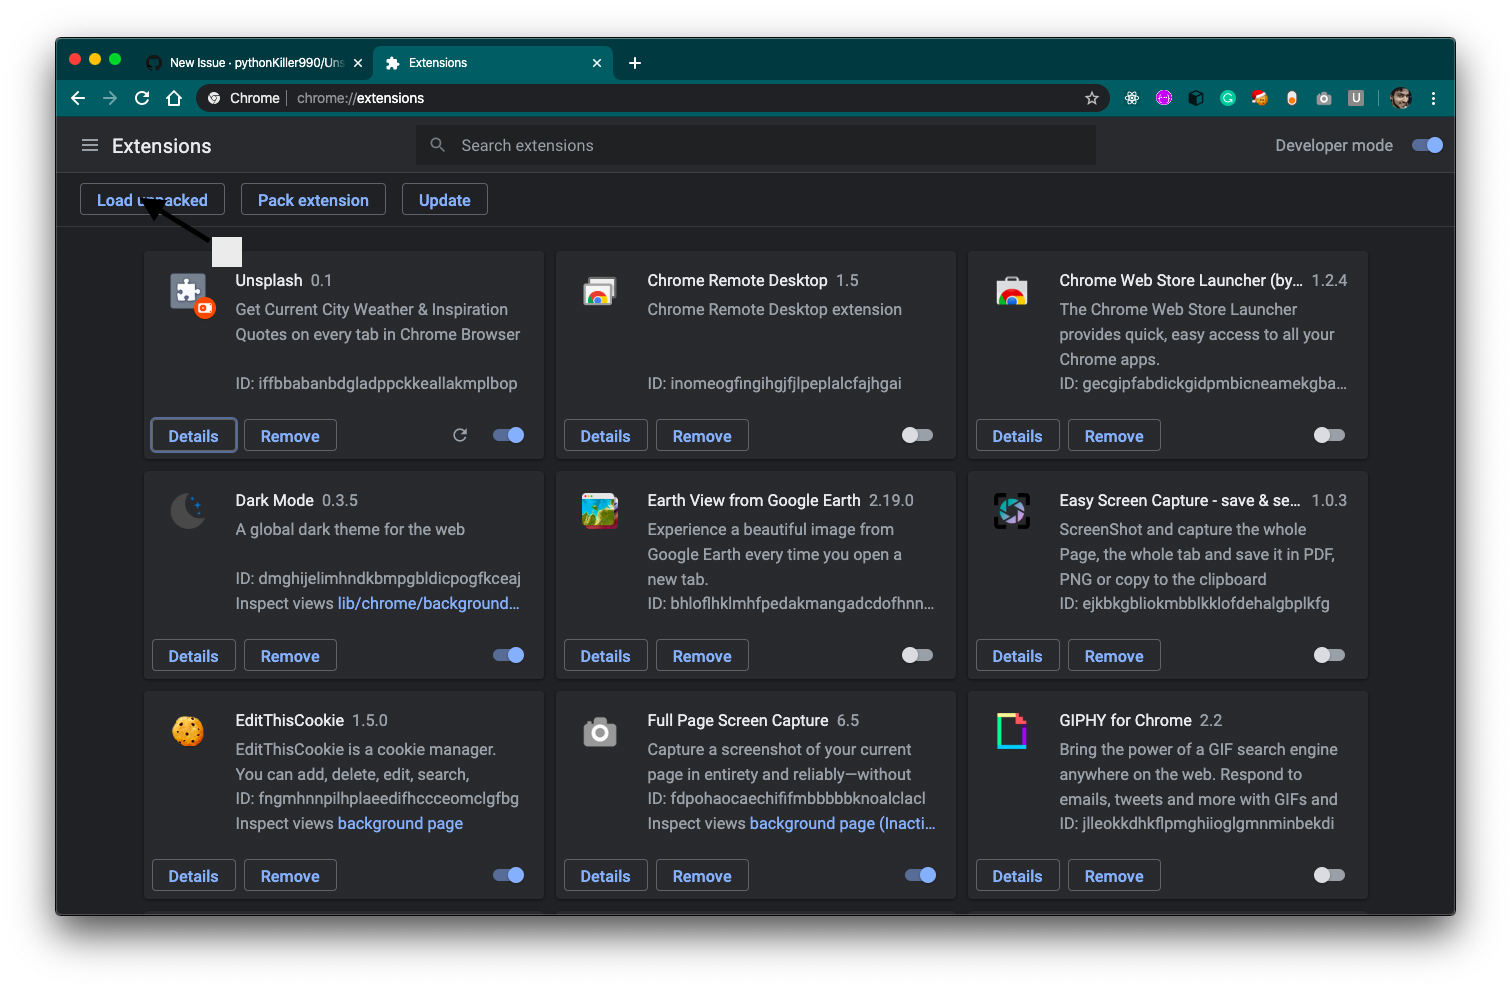
Task: Enable Easy Screen Capture extension
Action: tap(1329, 655)
